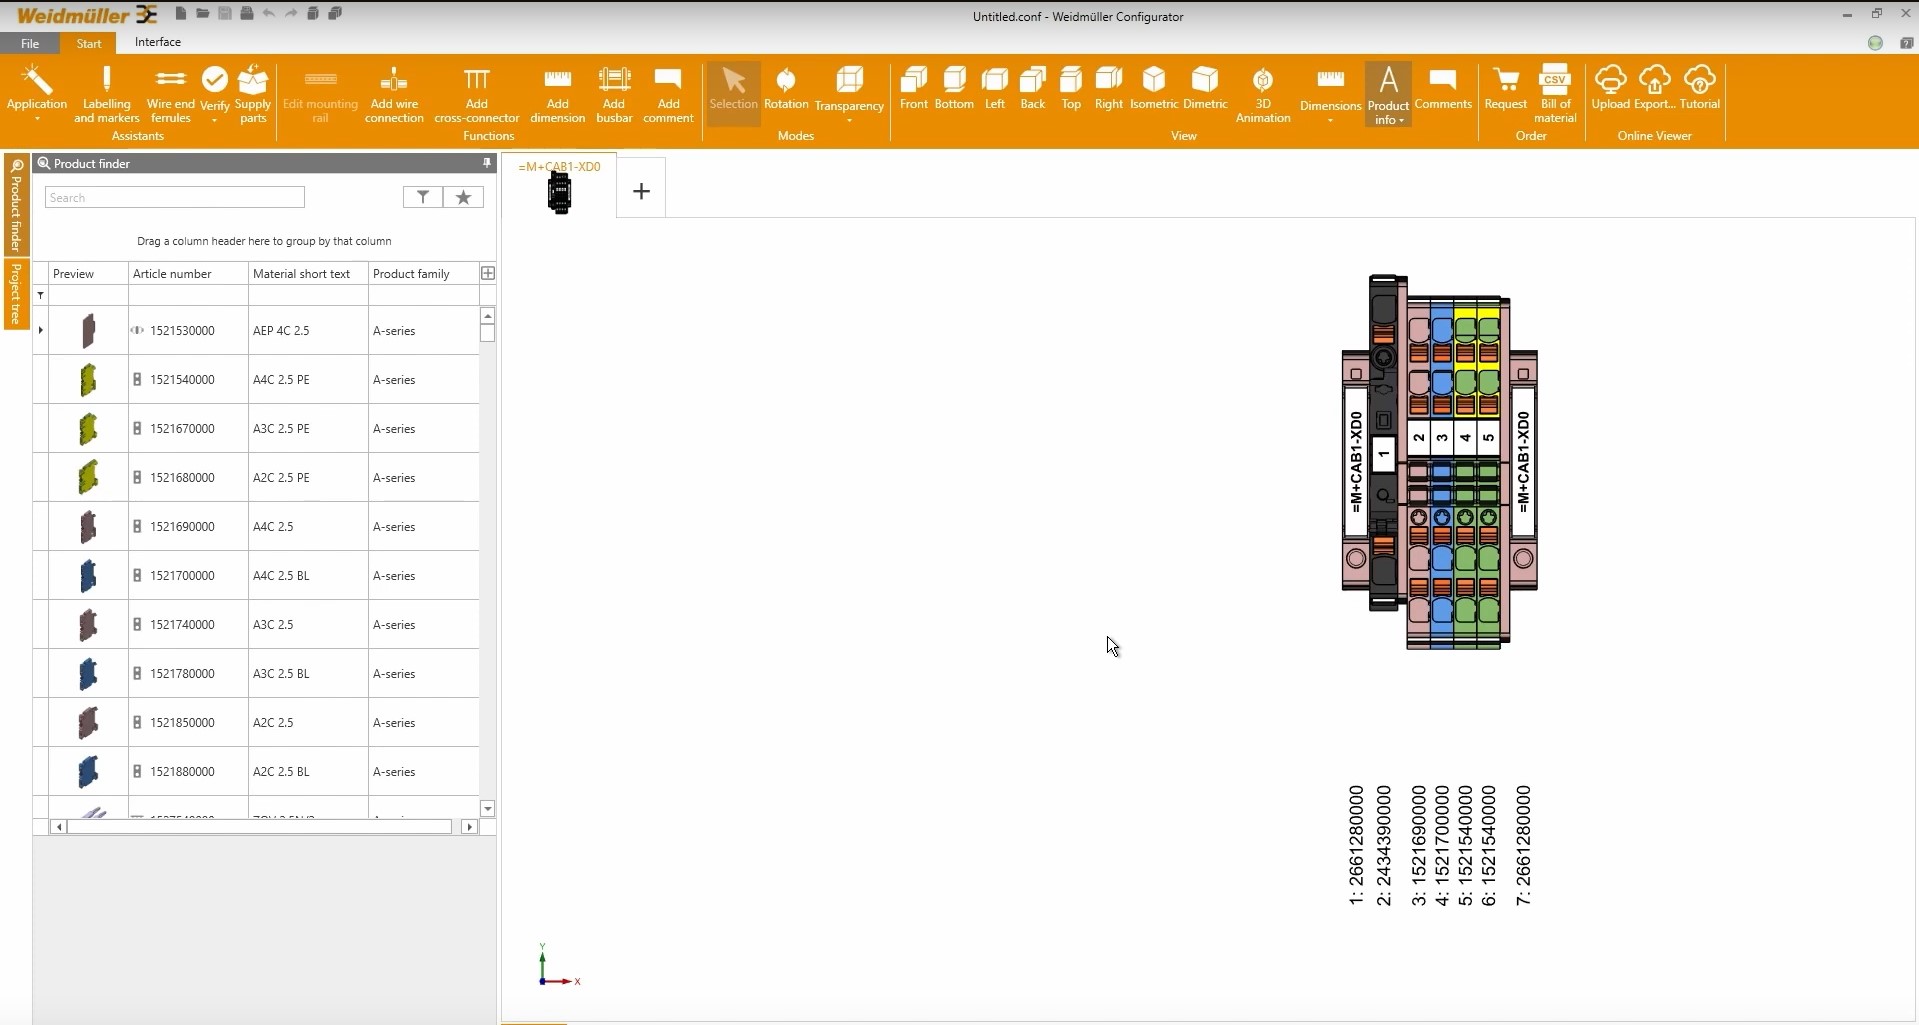Expand the row for article 1521530000
Viewport: 1919px width, 1025px height.
point(41,330)
